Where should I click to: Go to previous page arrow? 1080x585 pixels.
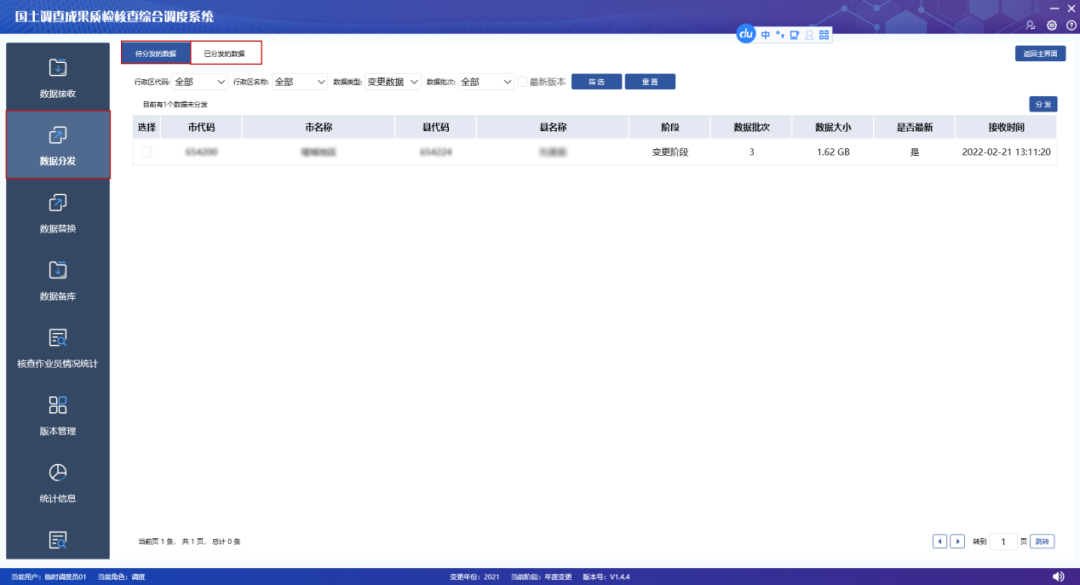click(939, 542)
